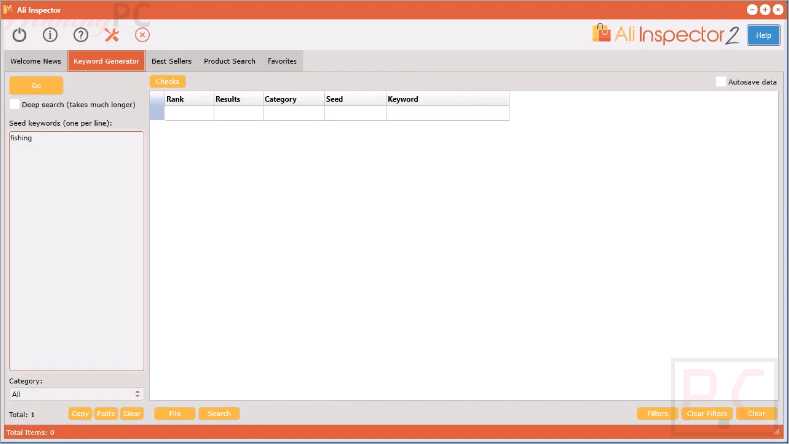The image size is (789, 444).
Task: Open the Favorites tab
Action: click(x=282, y=61)
